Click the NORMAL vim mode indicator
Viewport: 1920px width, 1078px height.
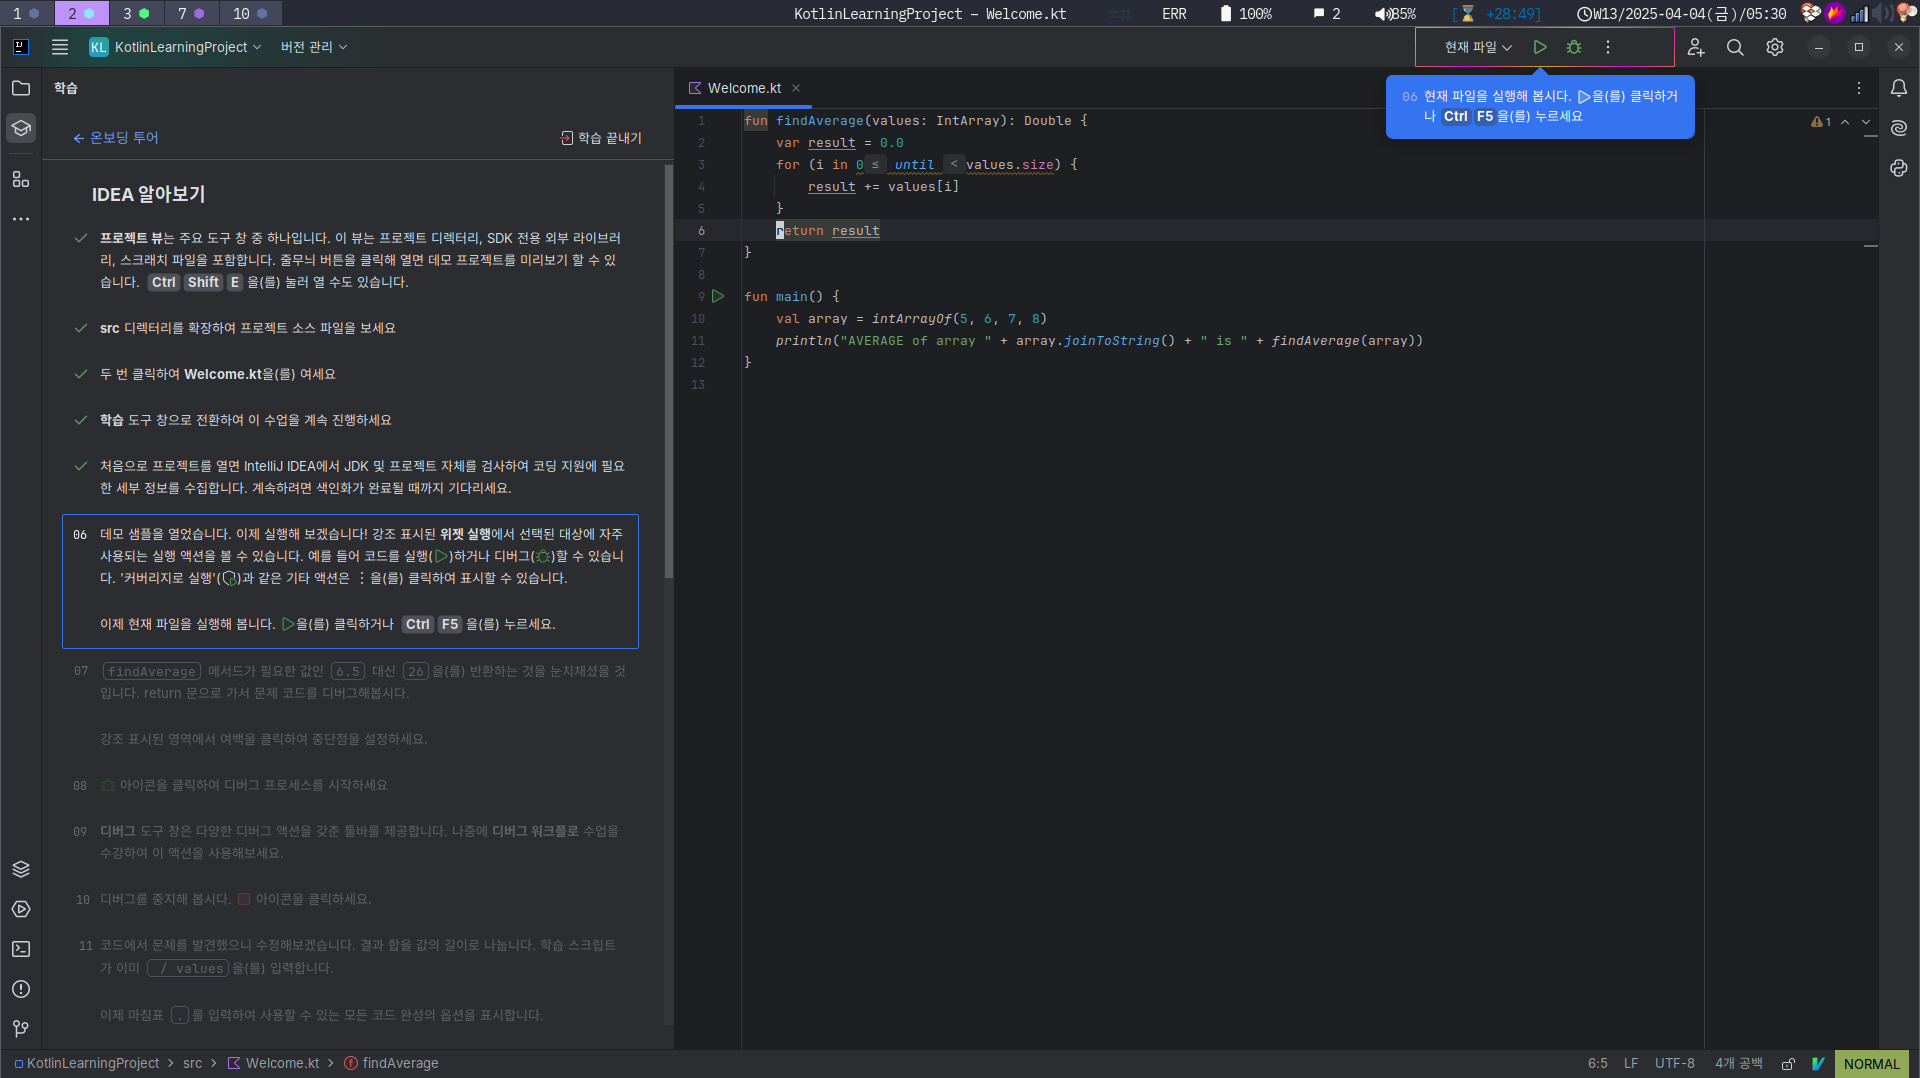click(x=1871, y=1064)
